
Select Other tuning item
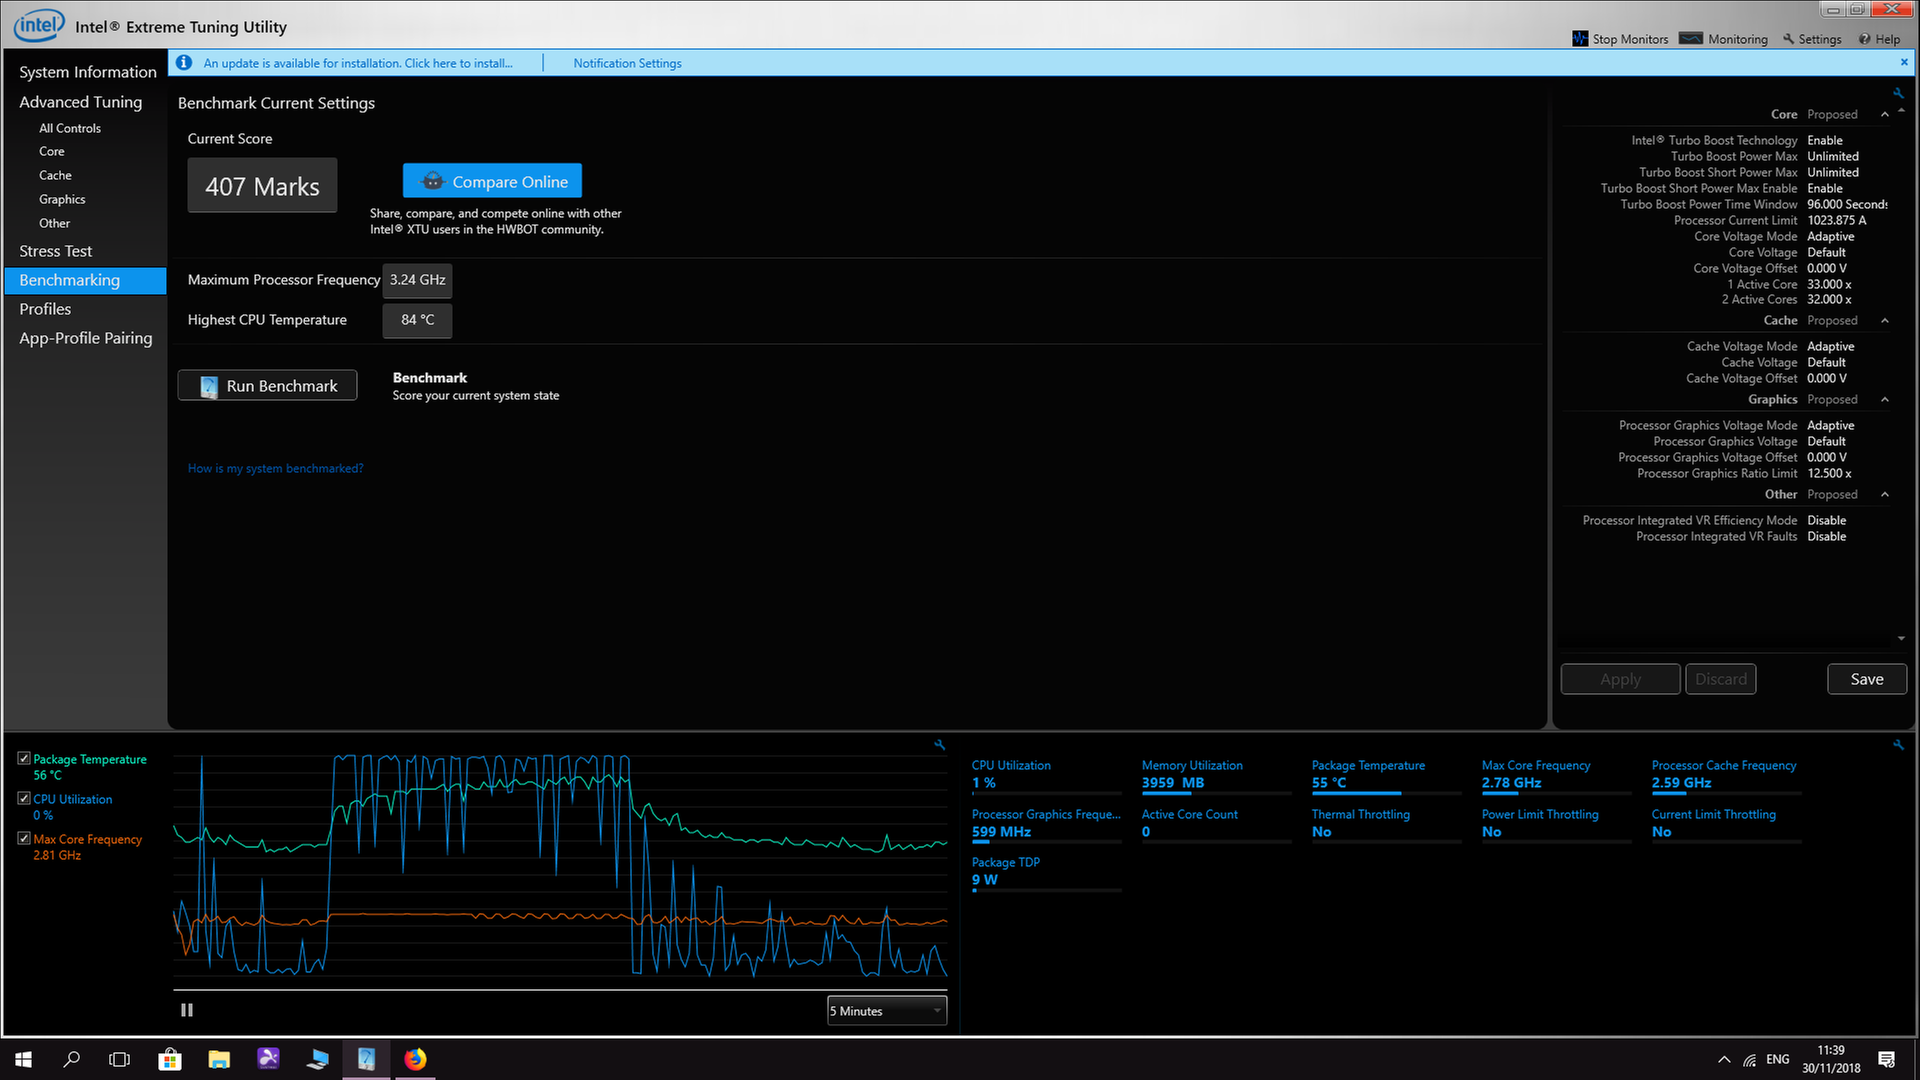tap(54, 223)
